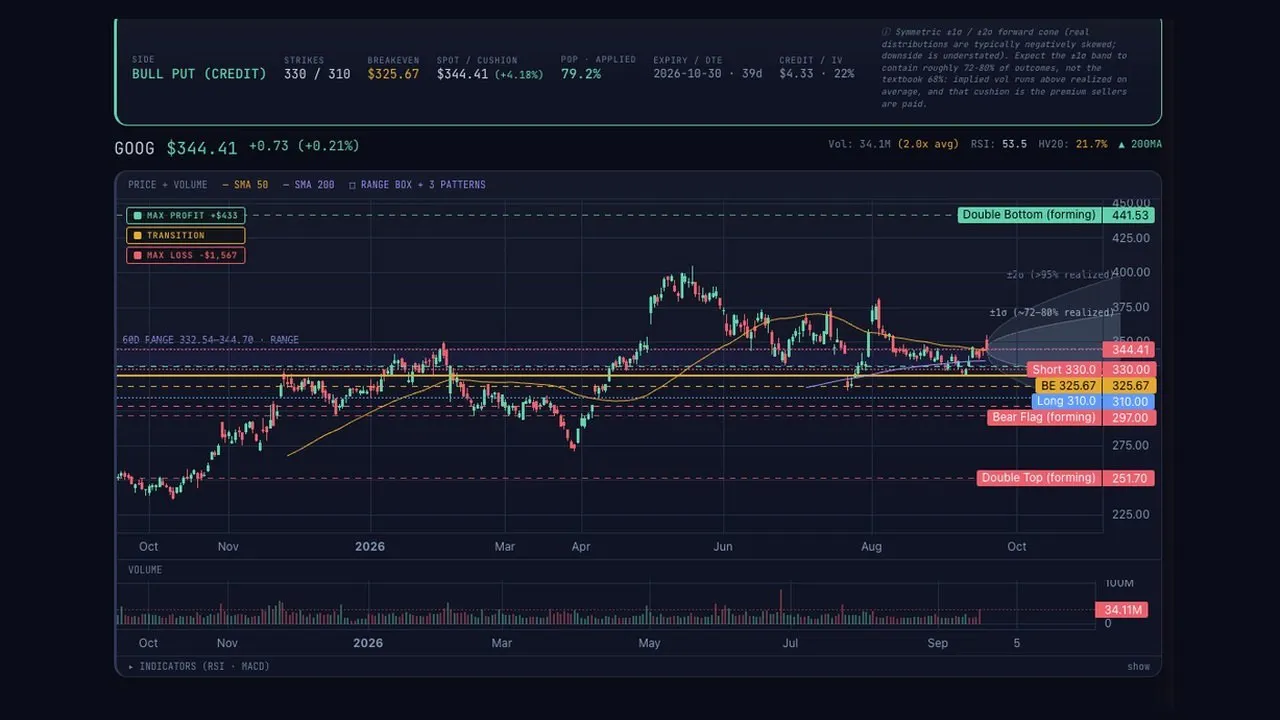Click the 34.11M volume tag
The image size is (1280, 720).
point(1121,610)
